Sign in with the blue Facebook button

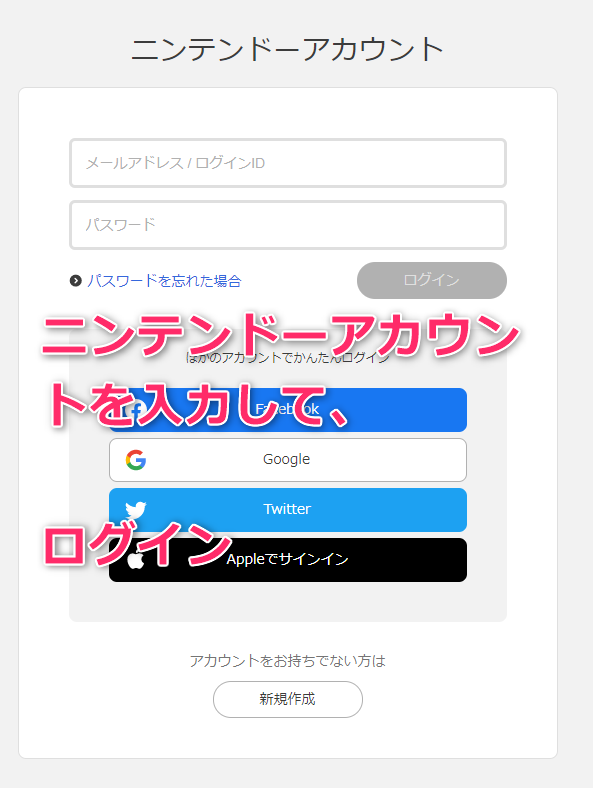(x=288, y=410)
